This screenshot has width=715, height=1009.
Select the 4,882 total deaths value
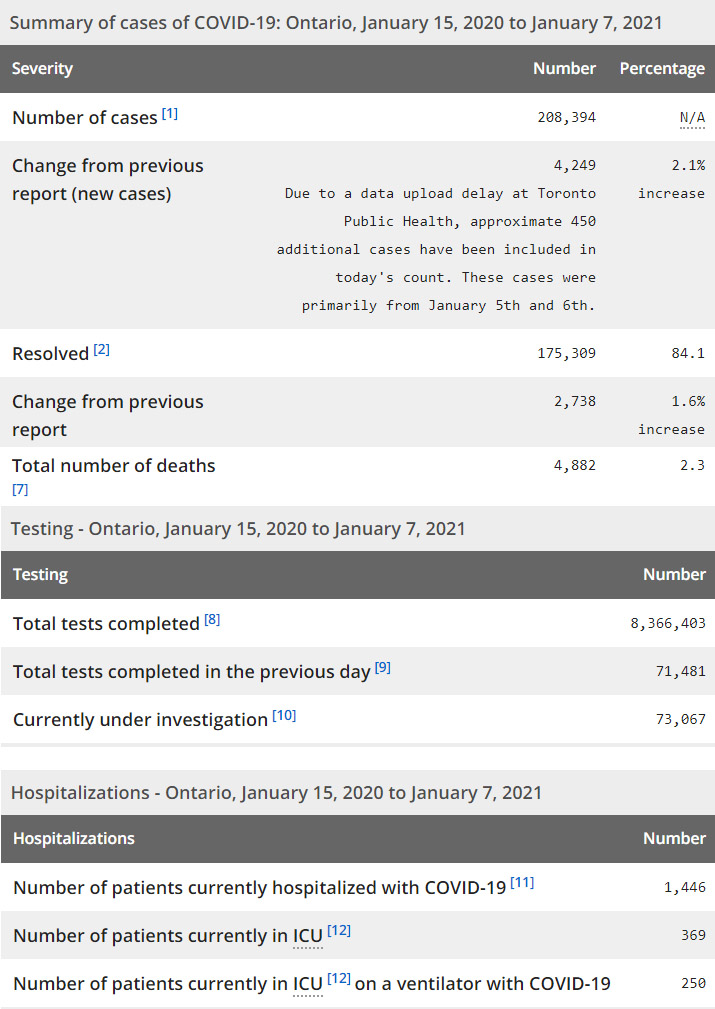[x=574, y=466]
